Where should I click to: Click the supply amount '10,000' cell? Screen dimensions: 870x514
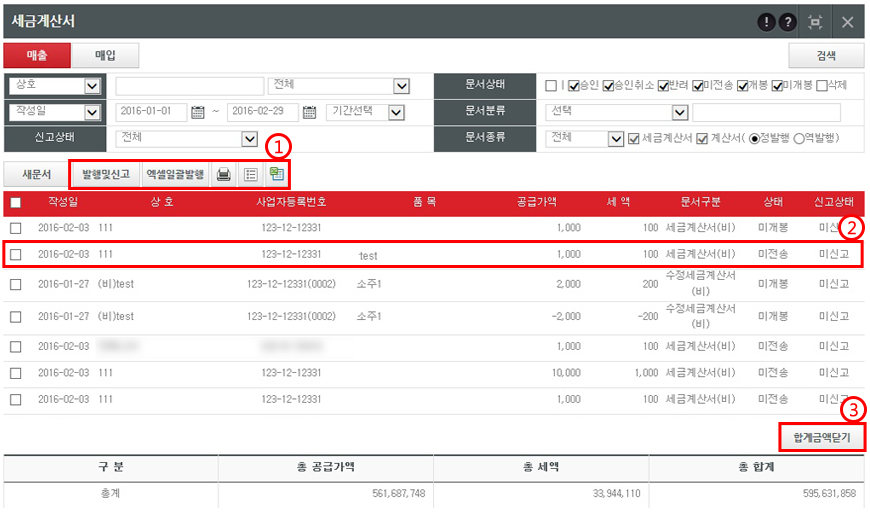[566, 373]
